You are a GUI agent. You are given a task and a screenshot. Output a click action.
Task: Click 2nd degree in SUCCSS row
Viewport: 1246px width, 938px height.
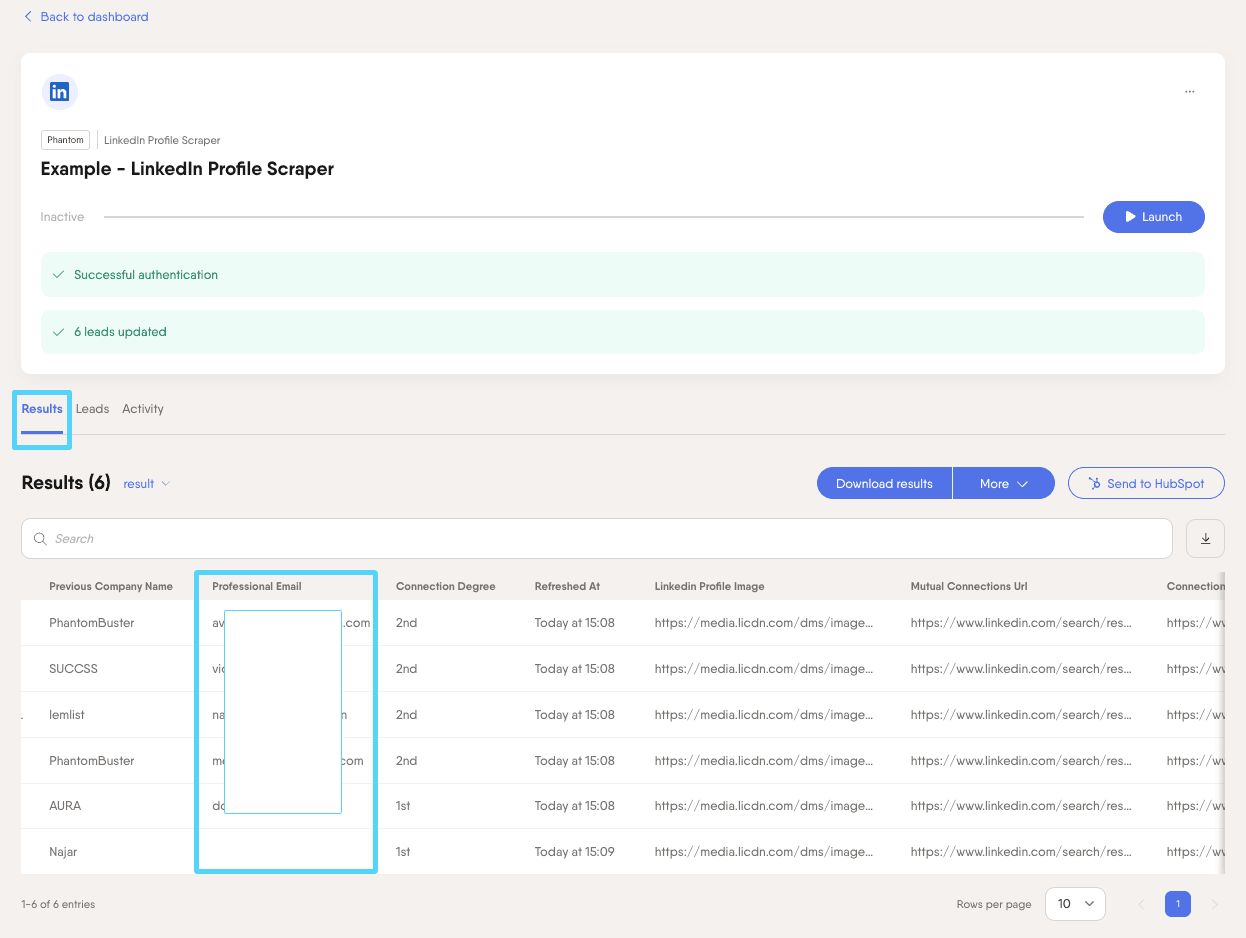click(406, 669)
